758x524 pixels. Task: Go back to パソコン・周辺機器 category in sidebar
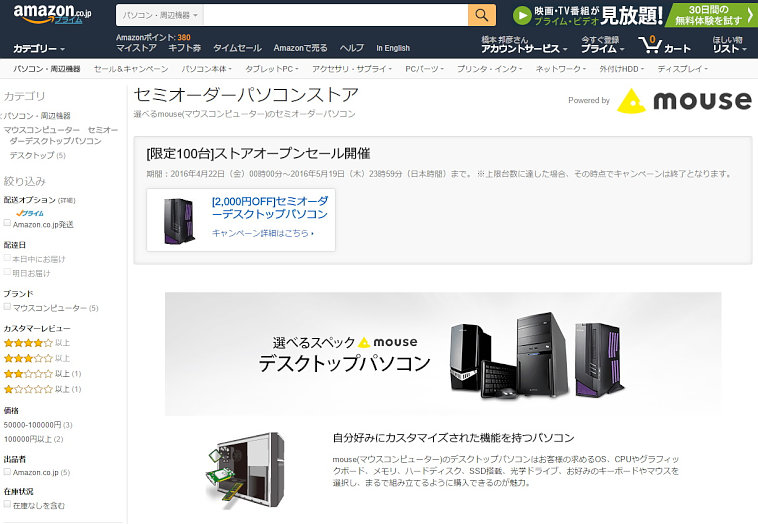click(37, 116)
